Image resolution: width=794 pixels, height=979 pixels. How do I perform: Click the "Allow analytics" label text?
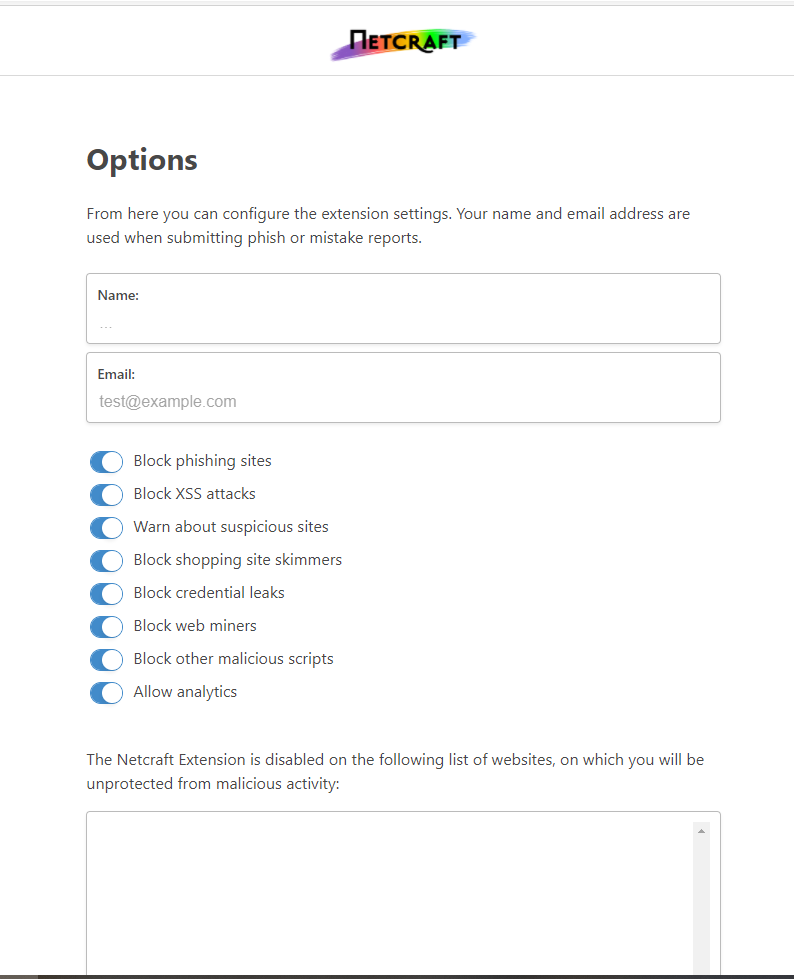coord(185,692)
